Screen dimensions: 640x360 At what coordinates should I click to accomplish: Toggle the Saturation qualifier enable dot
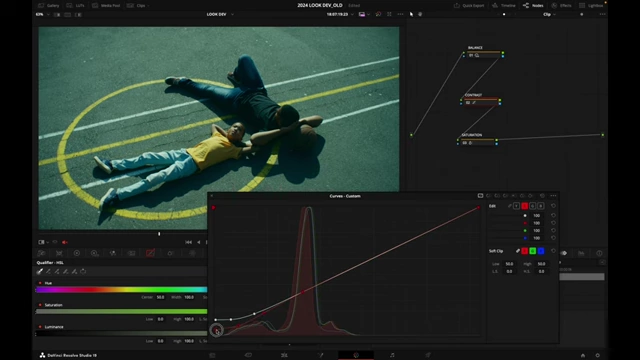point(40,305)
